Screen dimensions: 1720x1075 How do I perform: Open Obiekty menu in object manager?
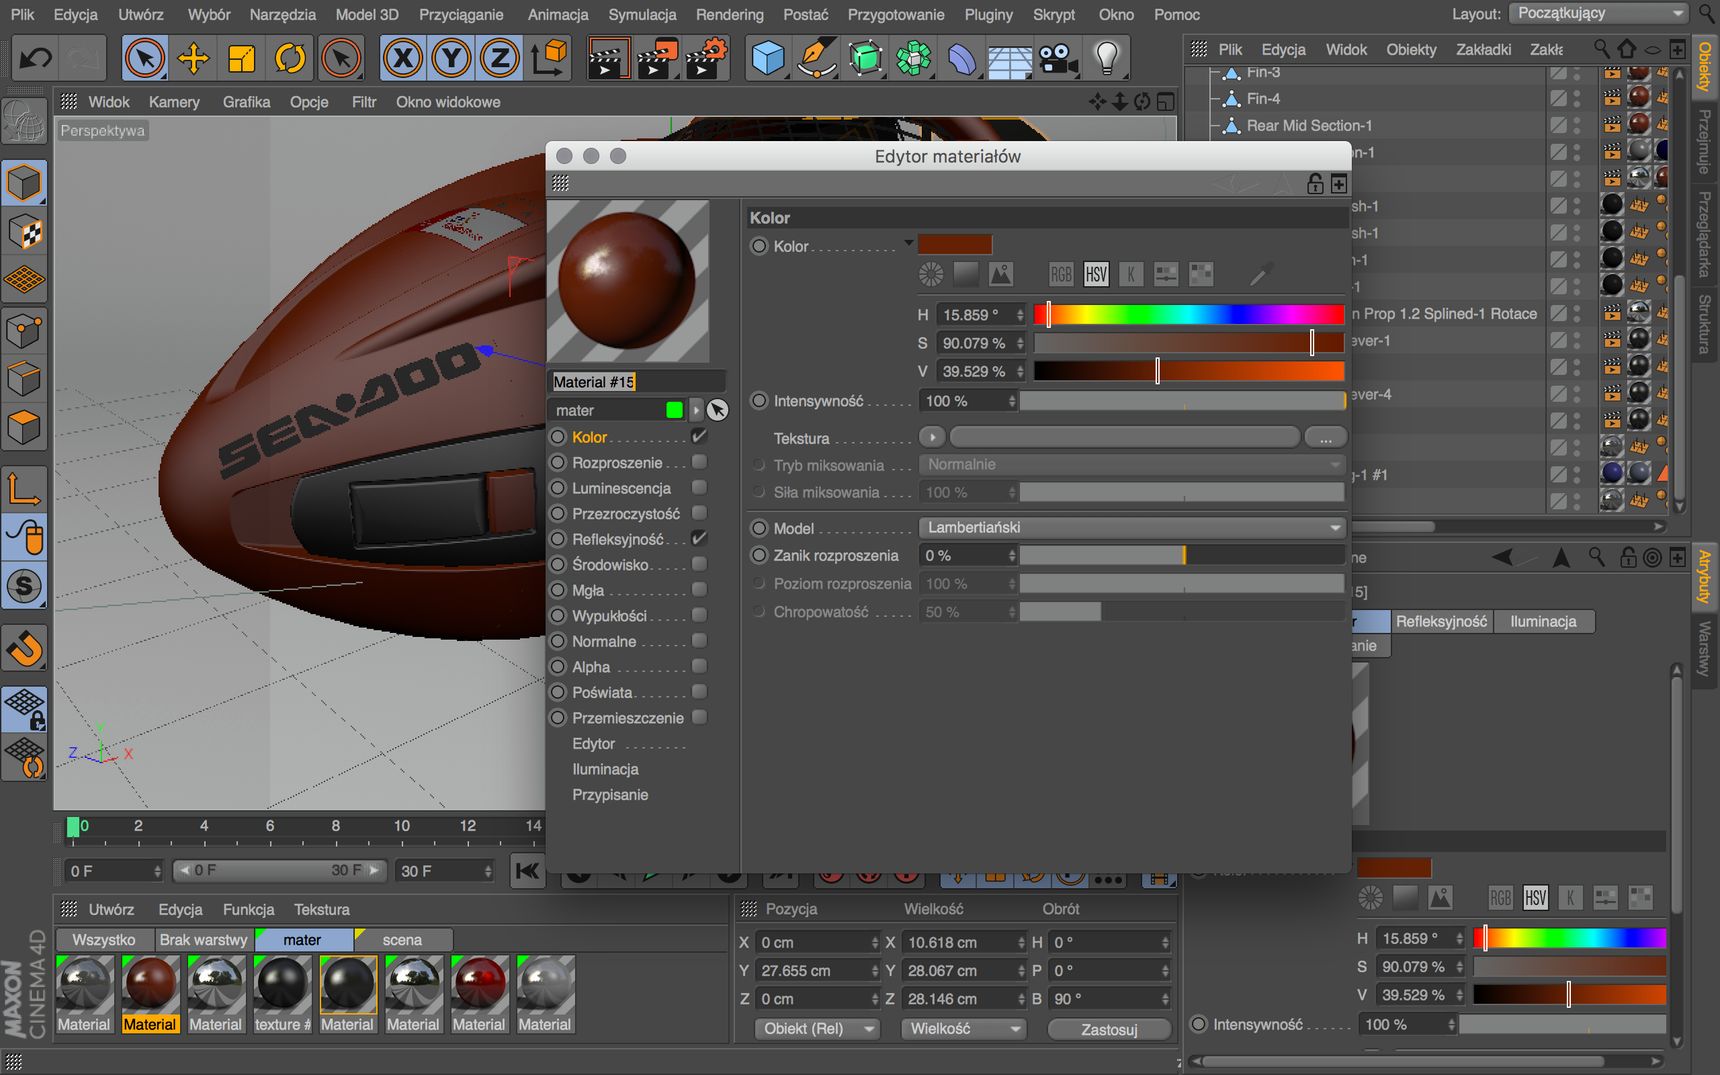tap(1411, 49)
